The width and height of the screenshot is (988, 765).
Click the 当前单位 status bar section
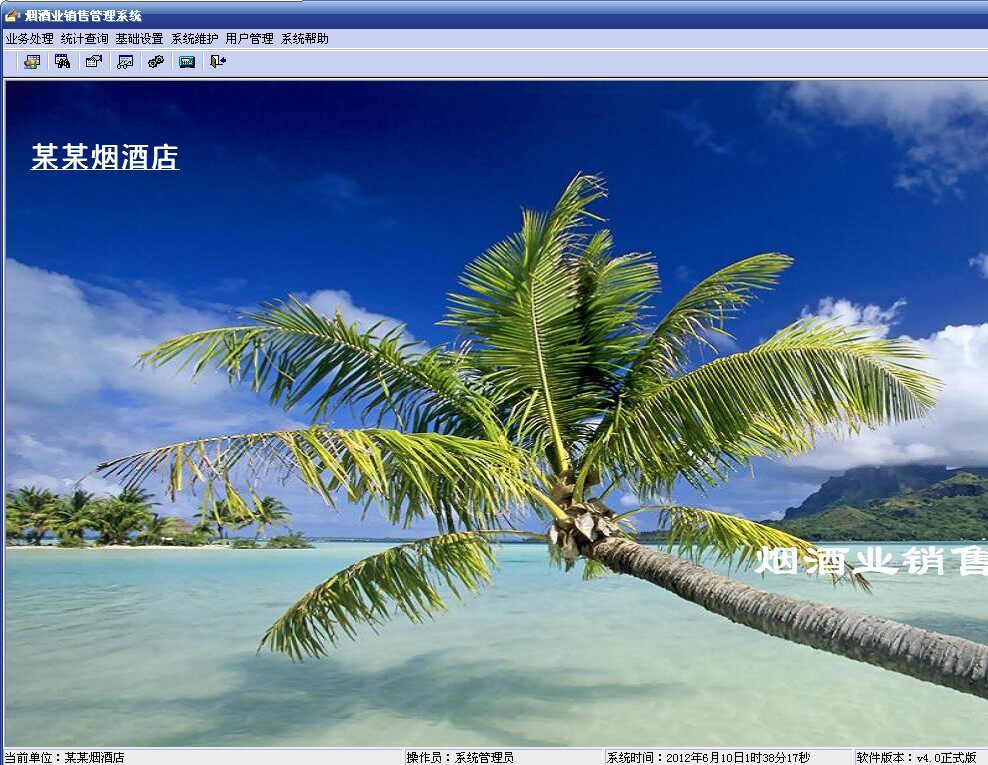(65, 755)
